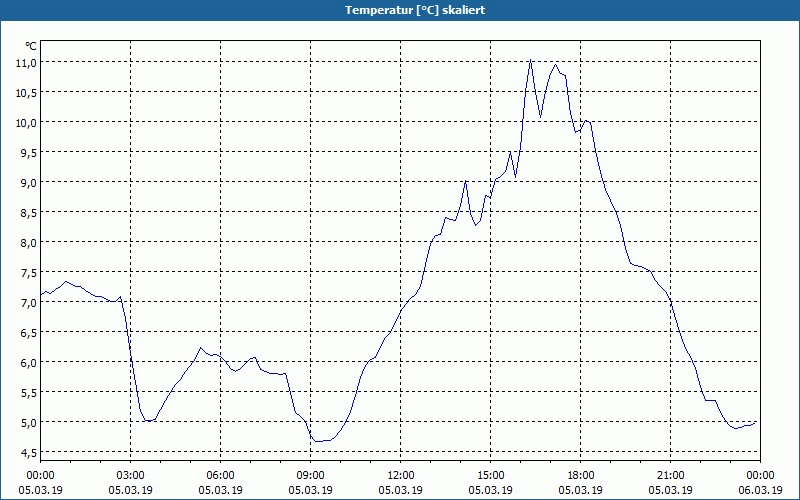The image size is (800, 500).
Task: Click the 15:00 time axis label
Action: pos(491,476)
